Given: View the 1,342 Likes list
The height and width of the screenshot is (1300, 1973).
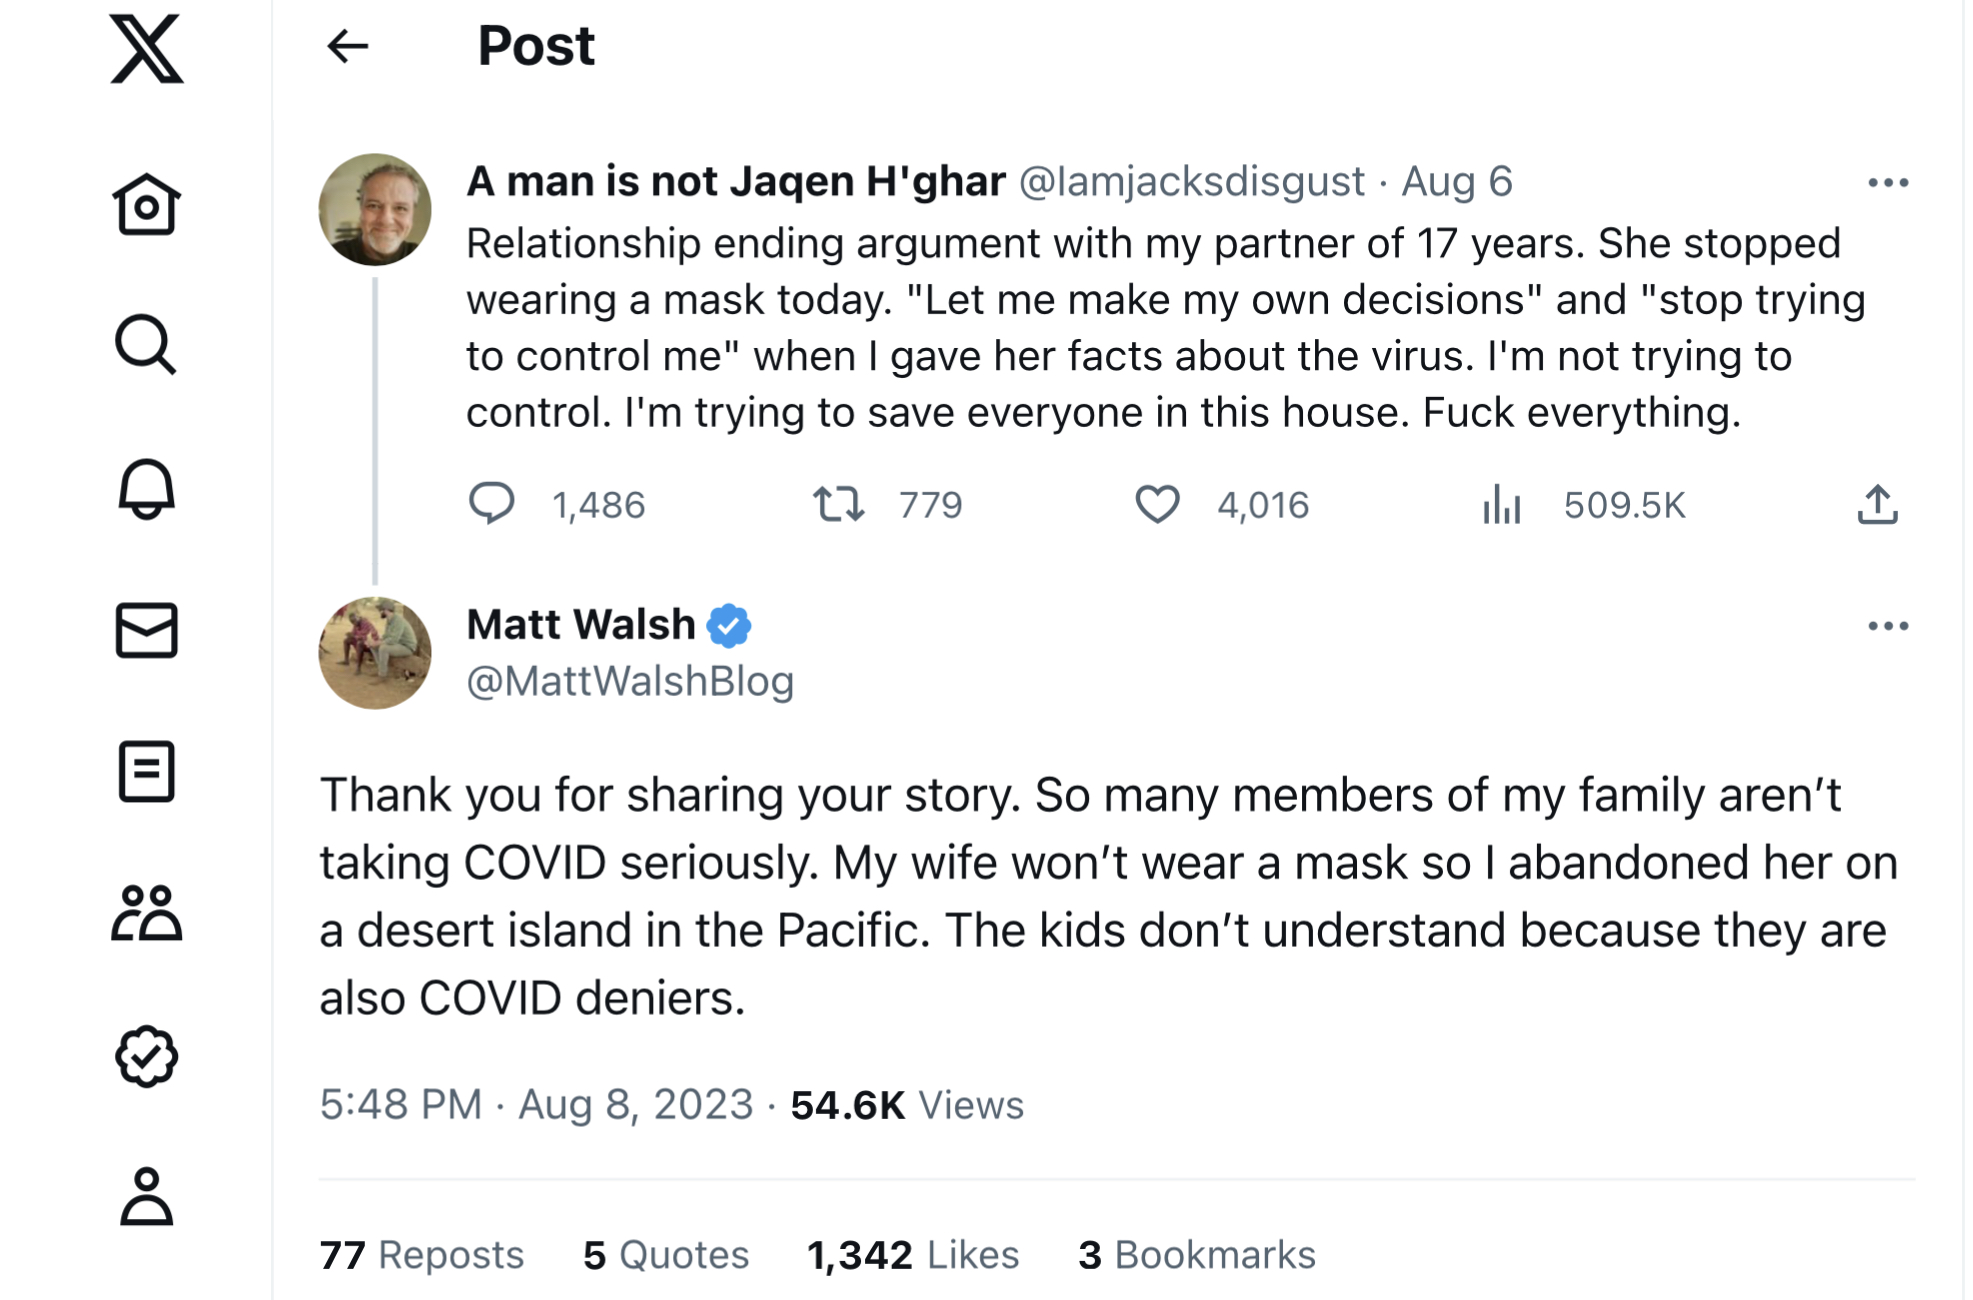Looking at the screenshot, I should [912, 1255].
